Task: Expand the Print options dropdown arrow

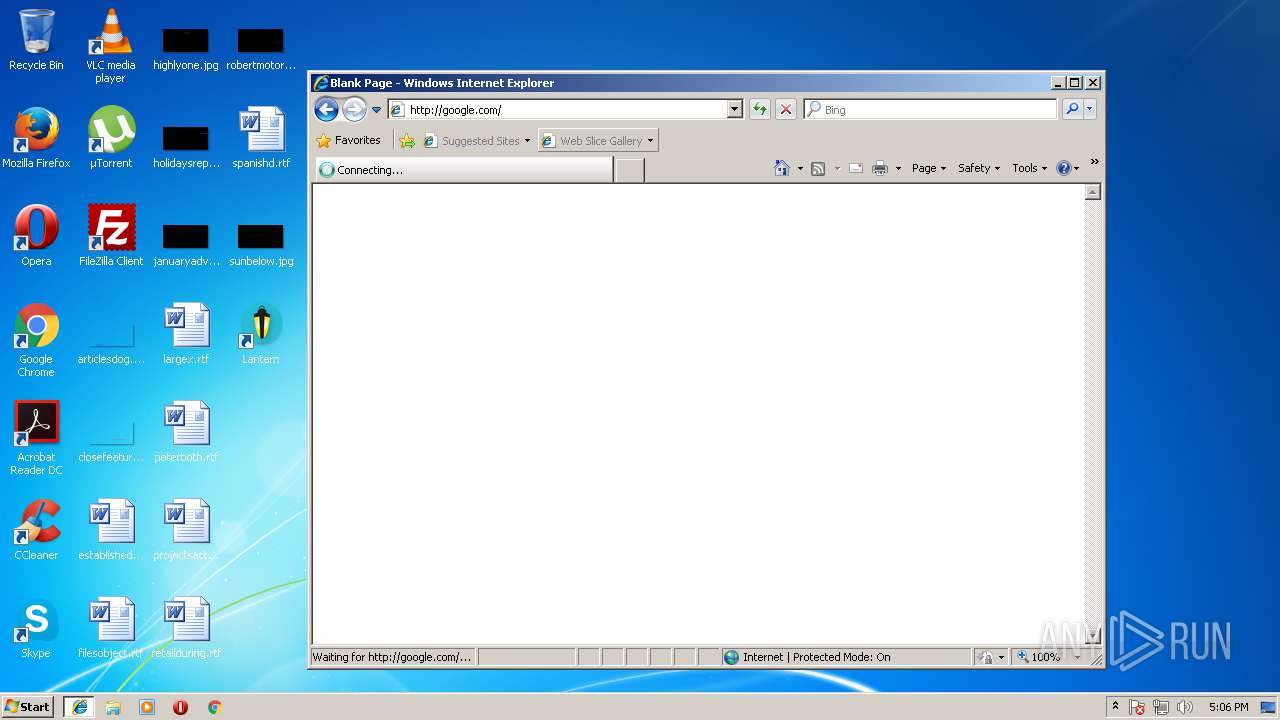Action: click(x=898, y=168)
